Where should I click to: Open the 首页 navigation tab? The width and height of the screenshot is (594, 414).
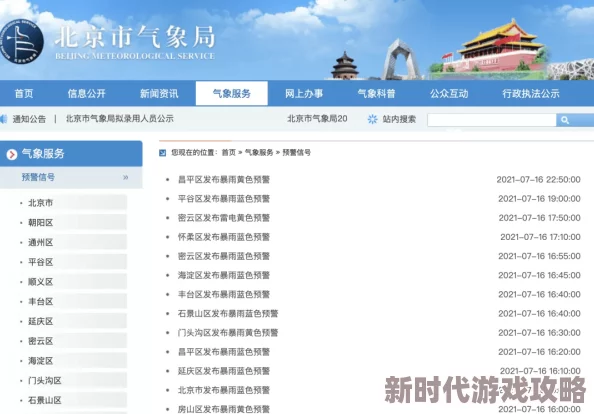pos(24,94)
